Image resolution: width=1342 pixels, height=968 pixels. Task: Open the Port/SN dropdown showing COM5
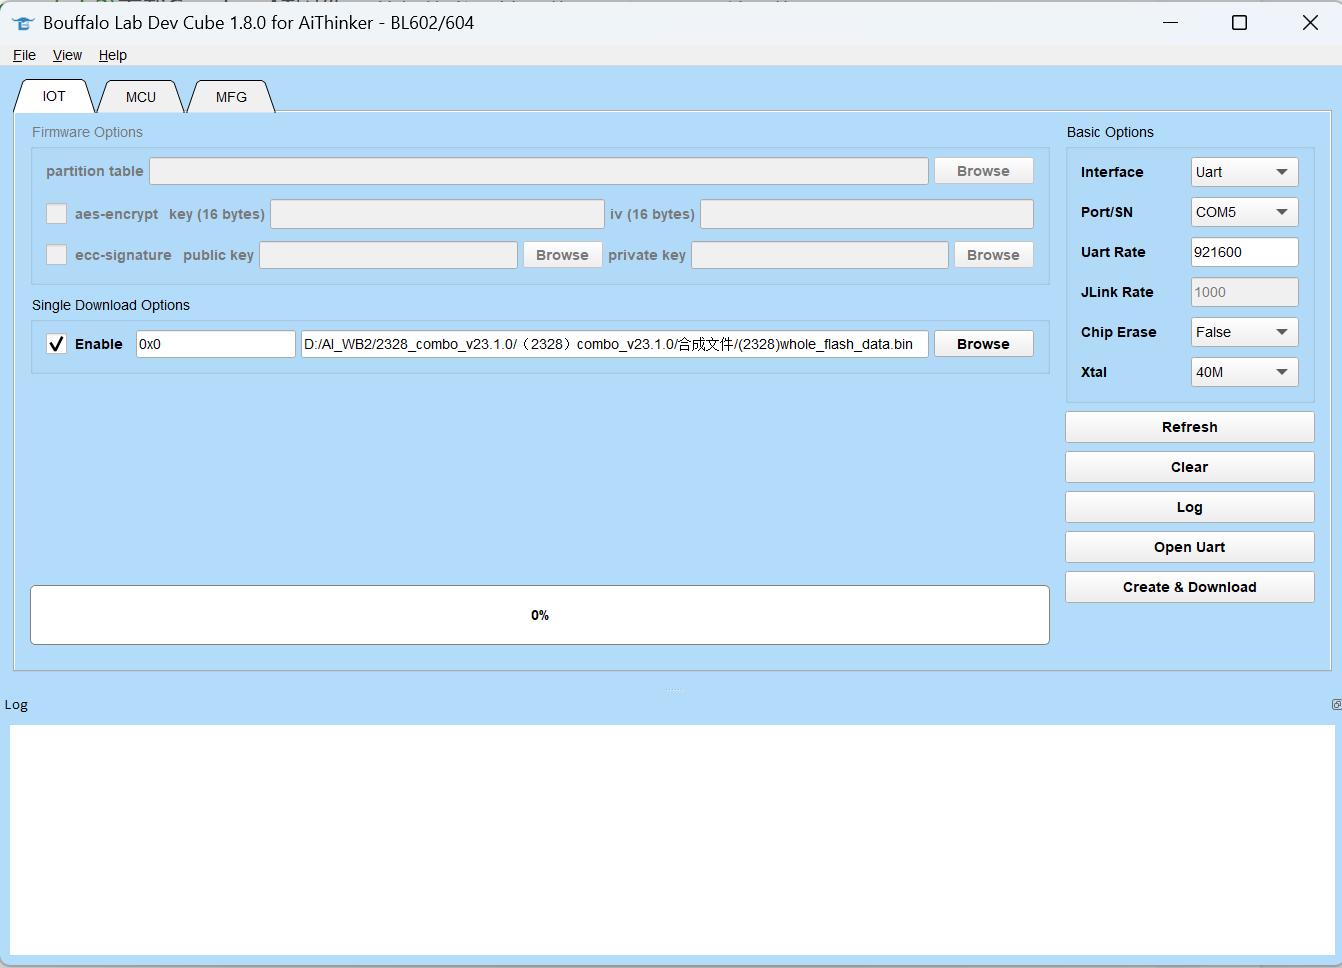click(x=1244, y=212)
